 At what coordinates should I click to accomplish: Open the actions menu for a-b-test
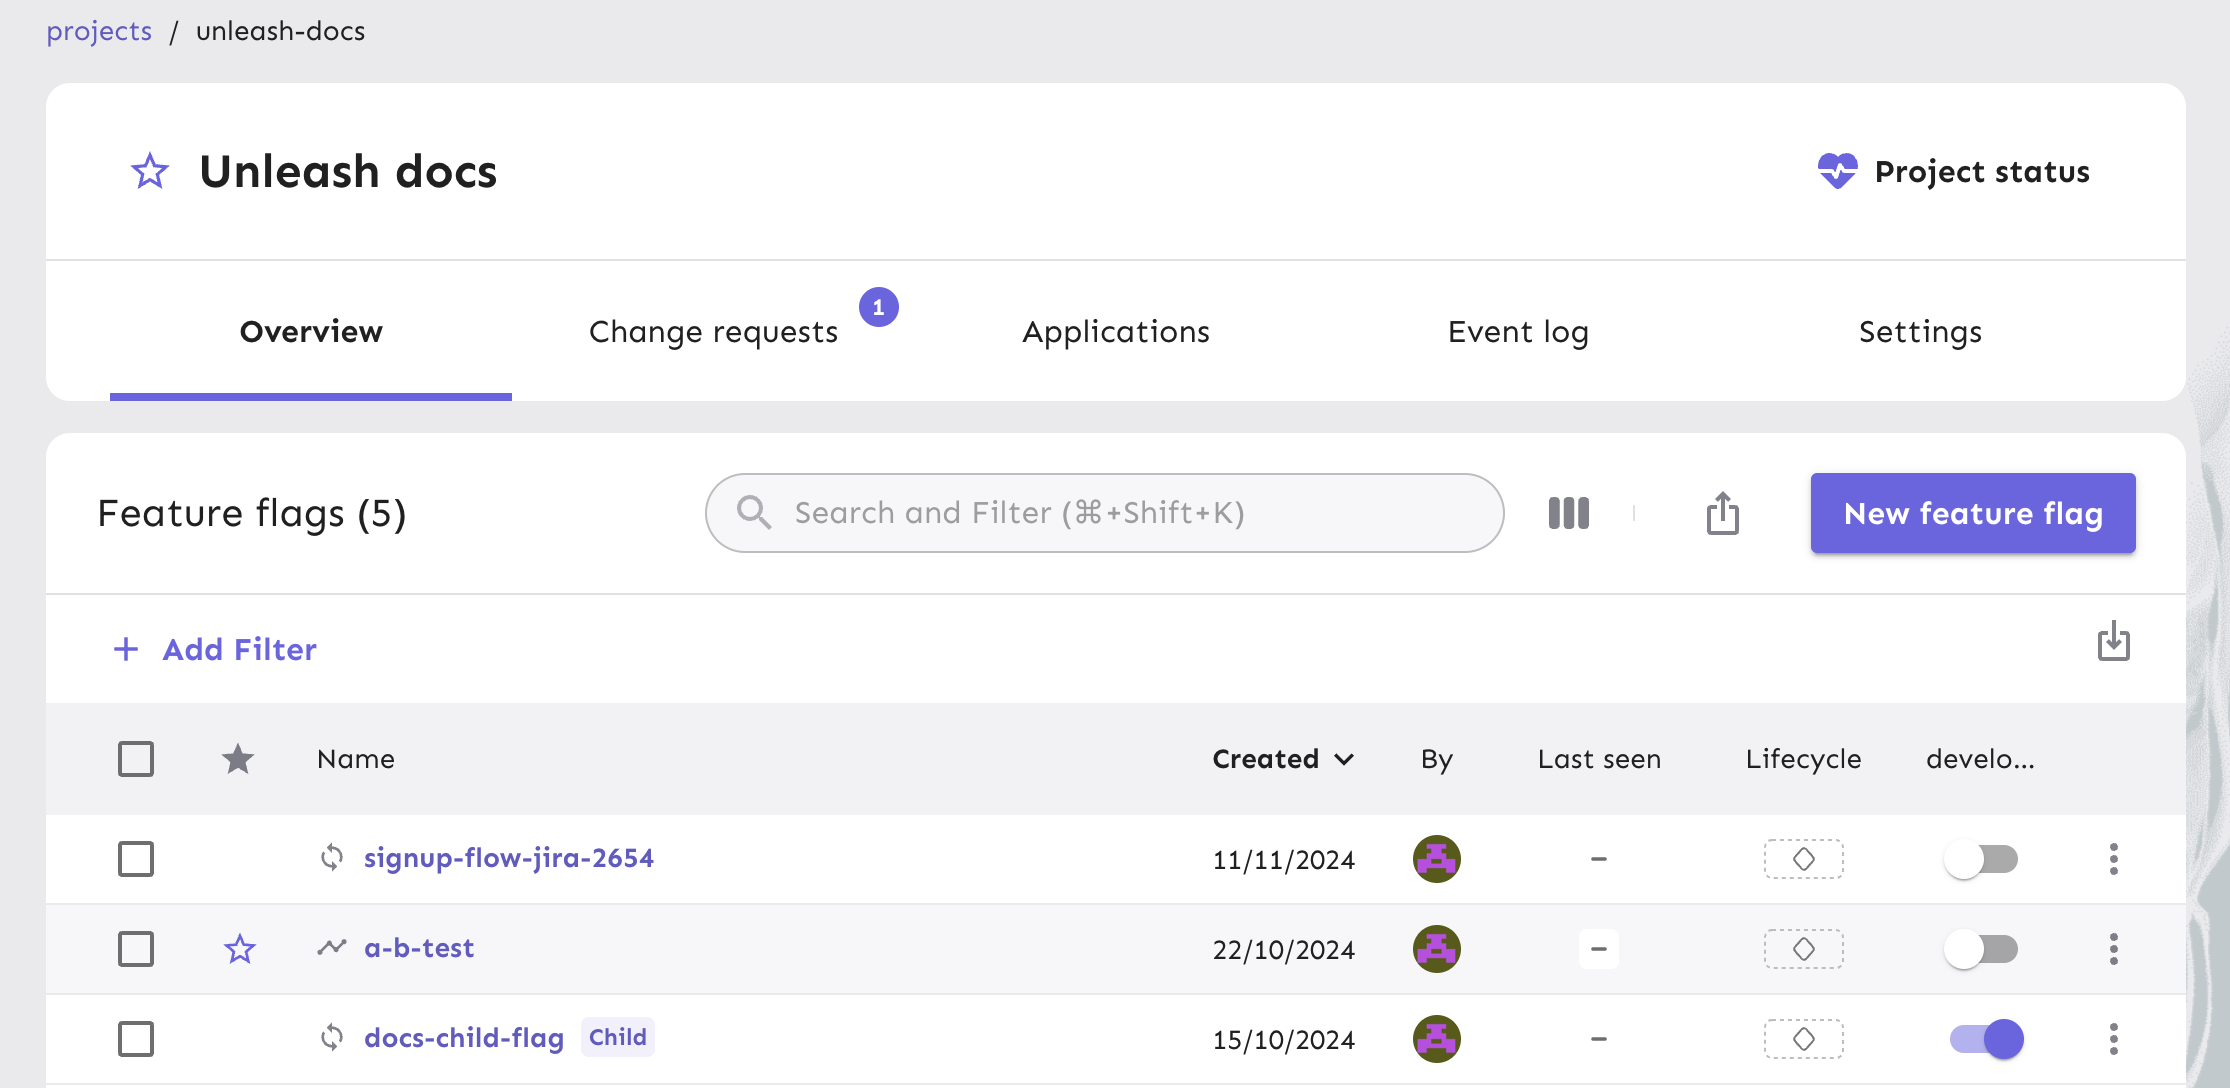click(2114, 948)
